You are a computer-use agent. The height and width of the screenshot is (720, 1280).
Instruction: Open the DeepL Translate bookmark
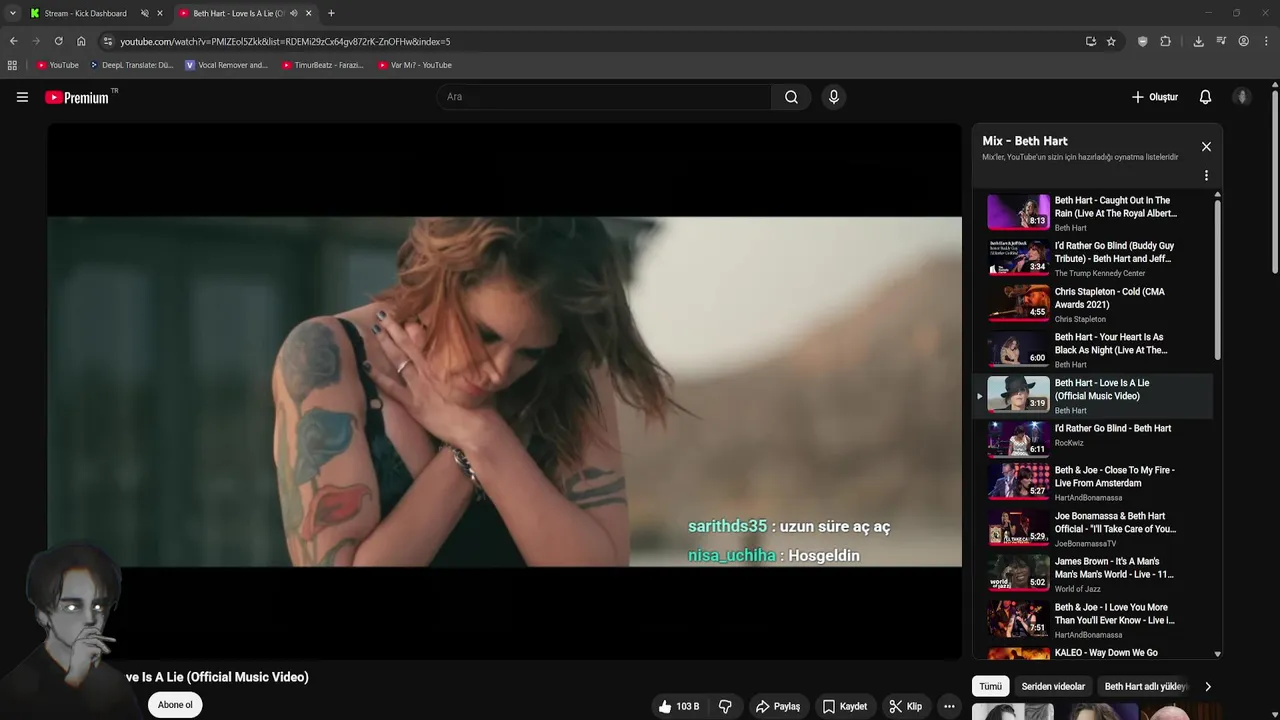(x=131, y=65)
